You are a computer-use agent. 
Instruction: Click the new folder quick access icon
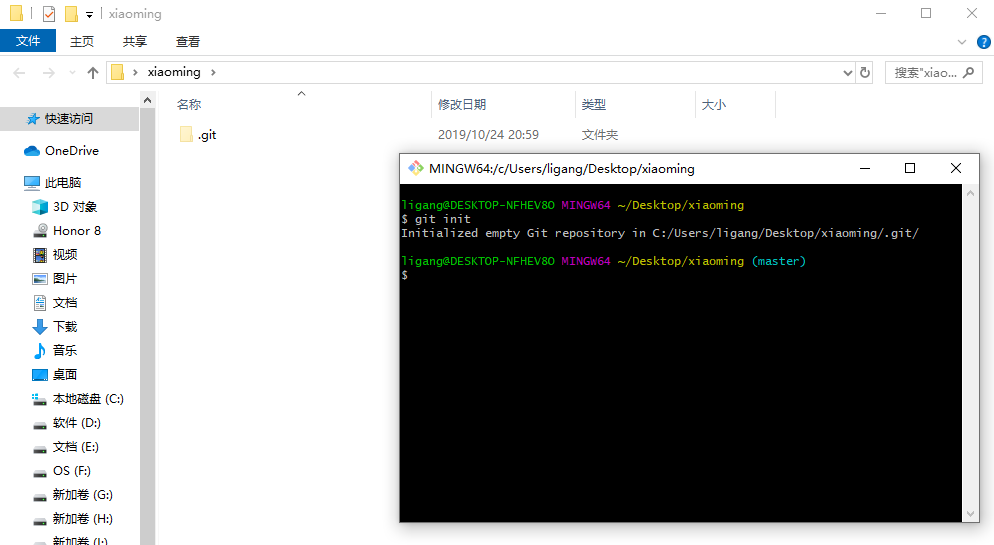(x=72, y=13)
